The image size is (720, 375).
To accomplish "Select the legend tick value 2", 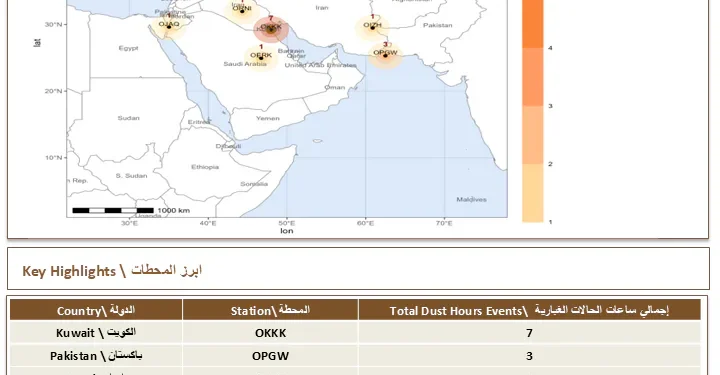I will click(x=550, y=164).
